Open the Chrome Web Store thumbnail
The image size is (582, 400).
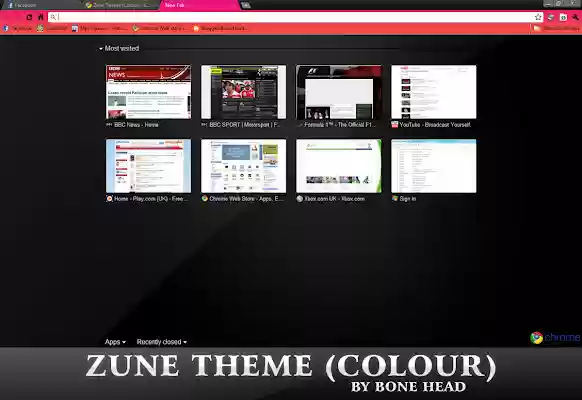[243, 166]
